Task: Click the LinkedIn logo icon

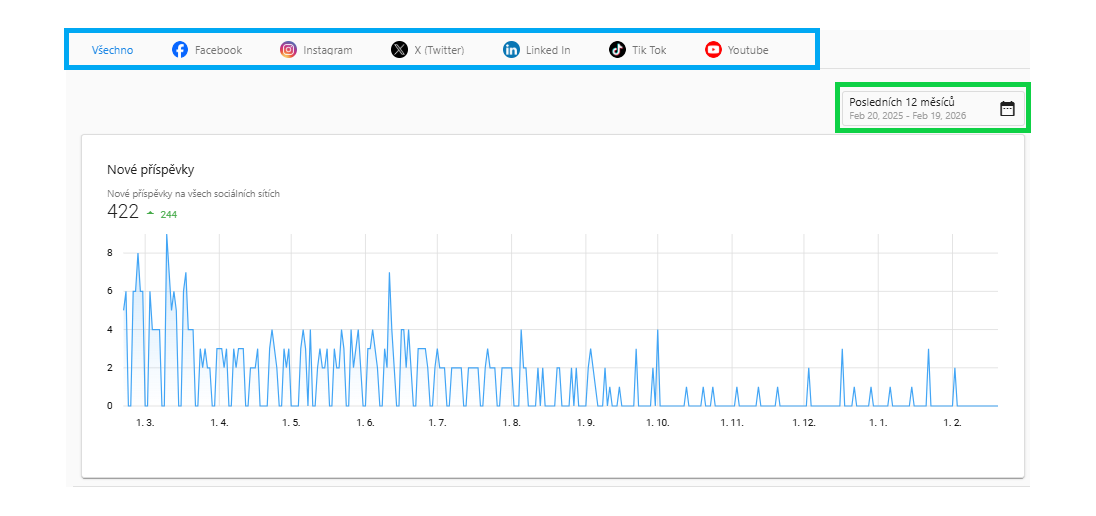Action: 511,50
